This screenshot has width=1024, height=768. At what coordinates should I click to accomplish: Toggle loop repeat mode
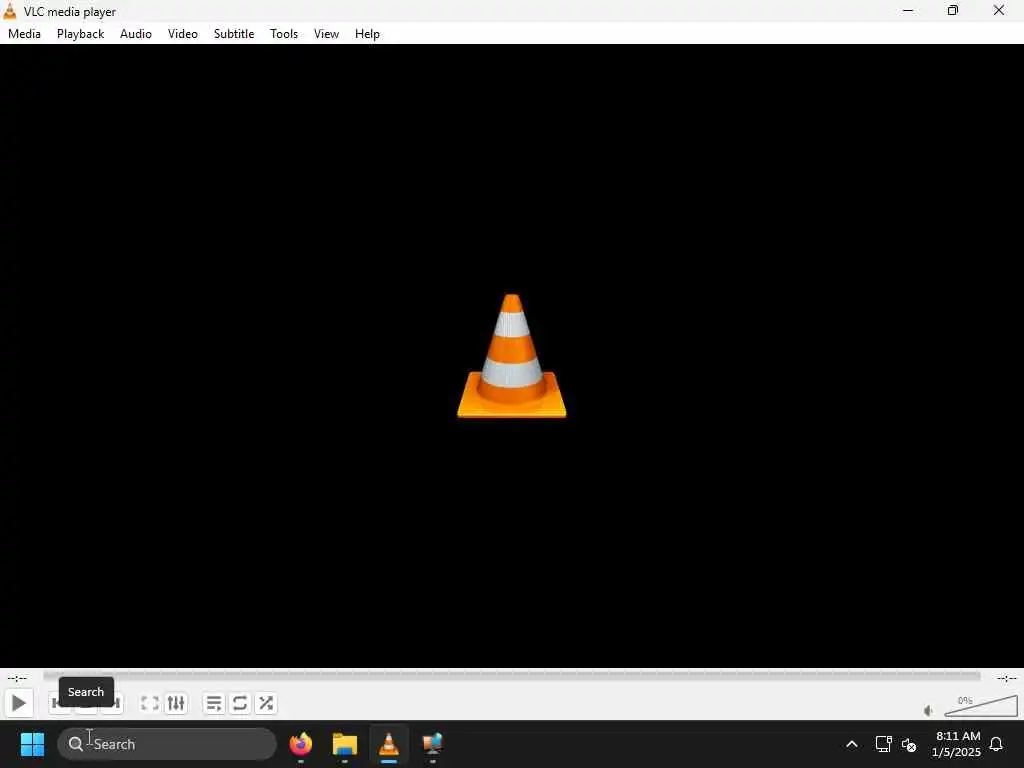click(x=240, y=703)
